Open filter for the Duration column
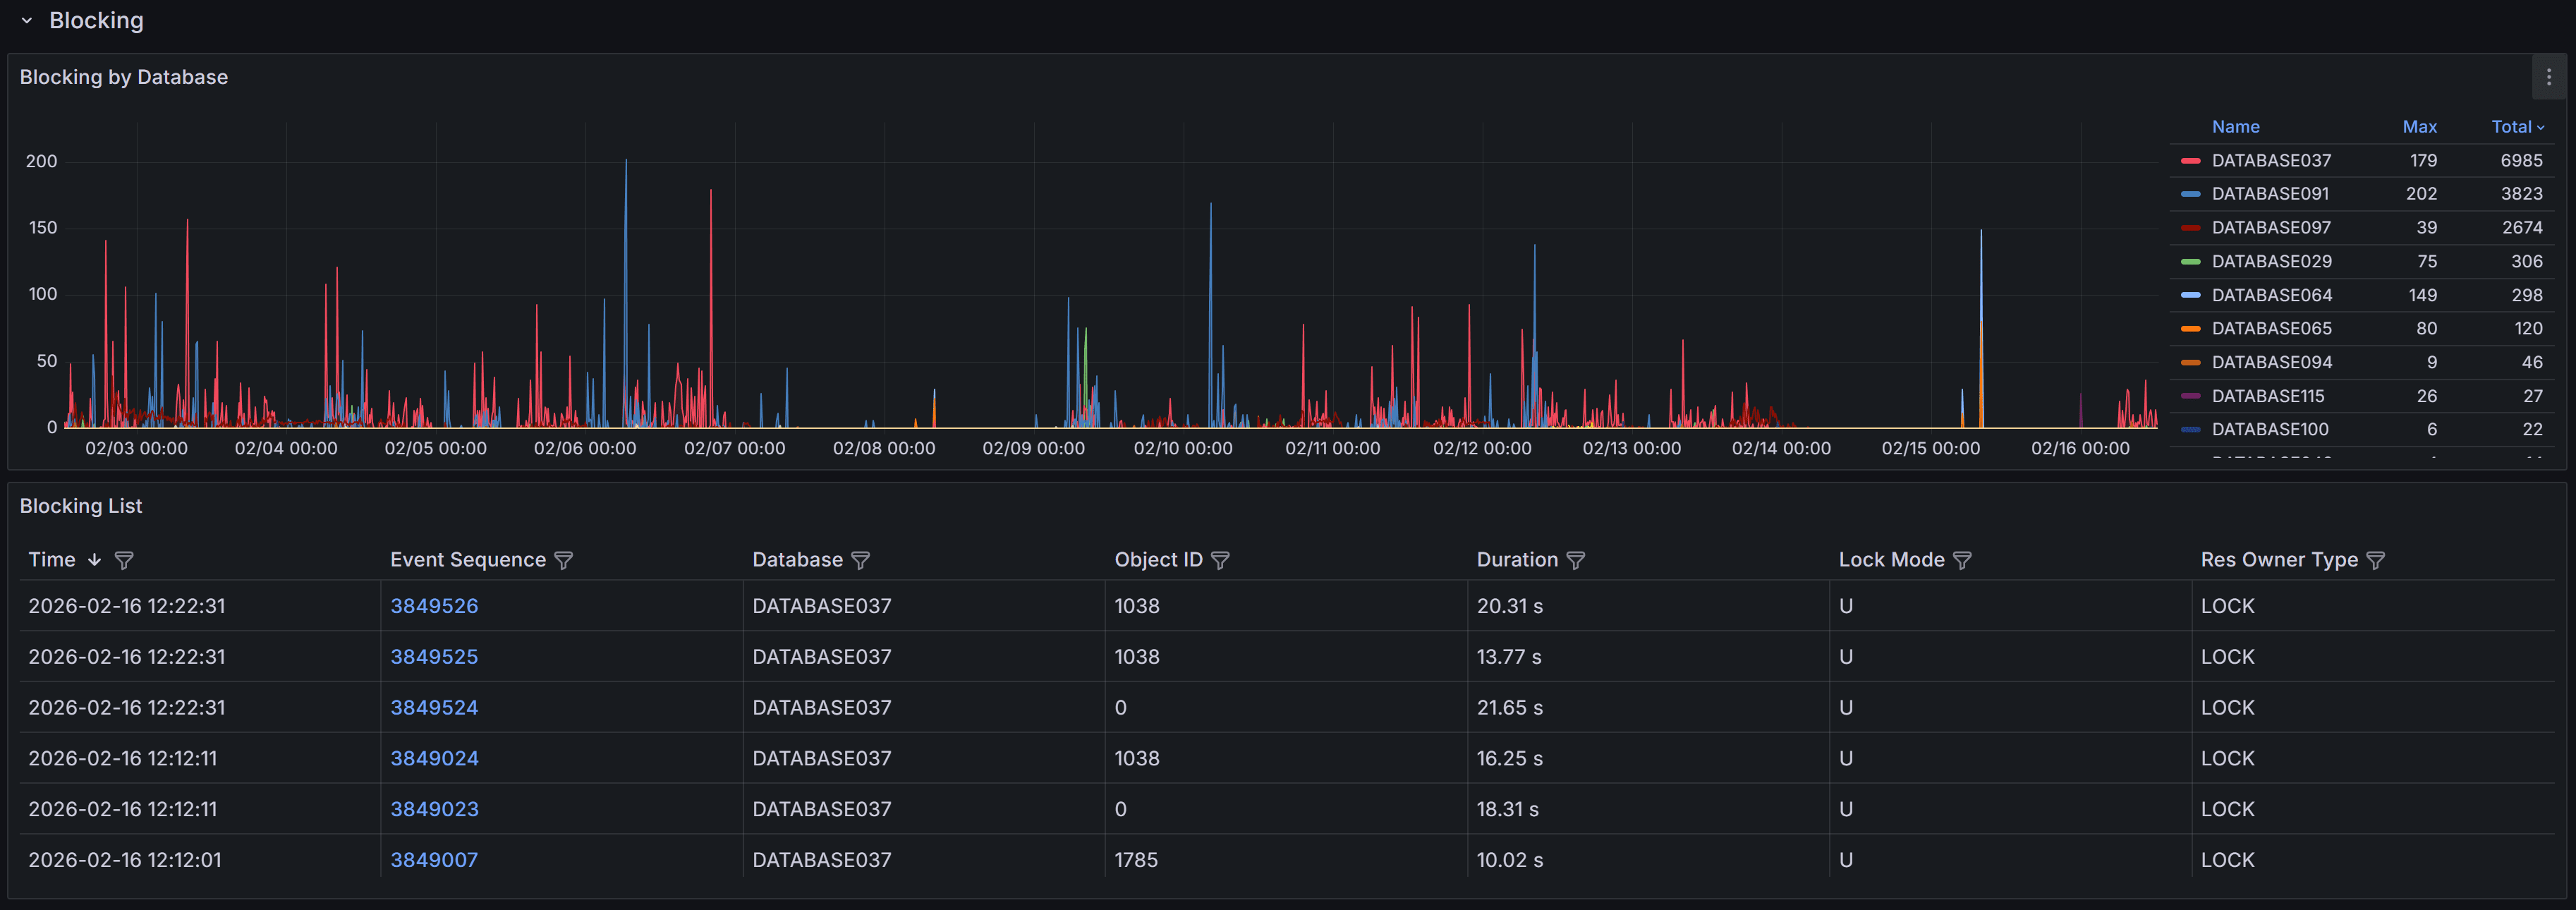The image size is (2576, 910). (x=1577, y=560)
